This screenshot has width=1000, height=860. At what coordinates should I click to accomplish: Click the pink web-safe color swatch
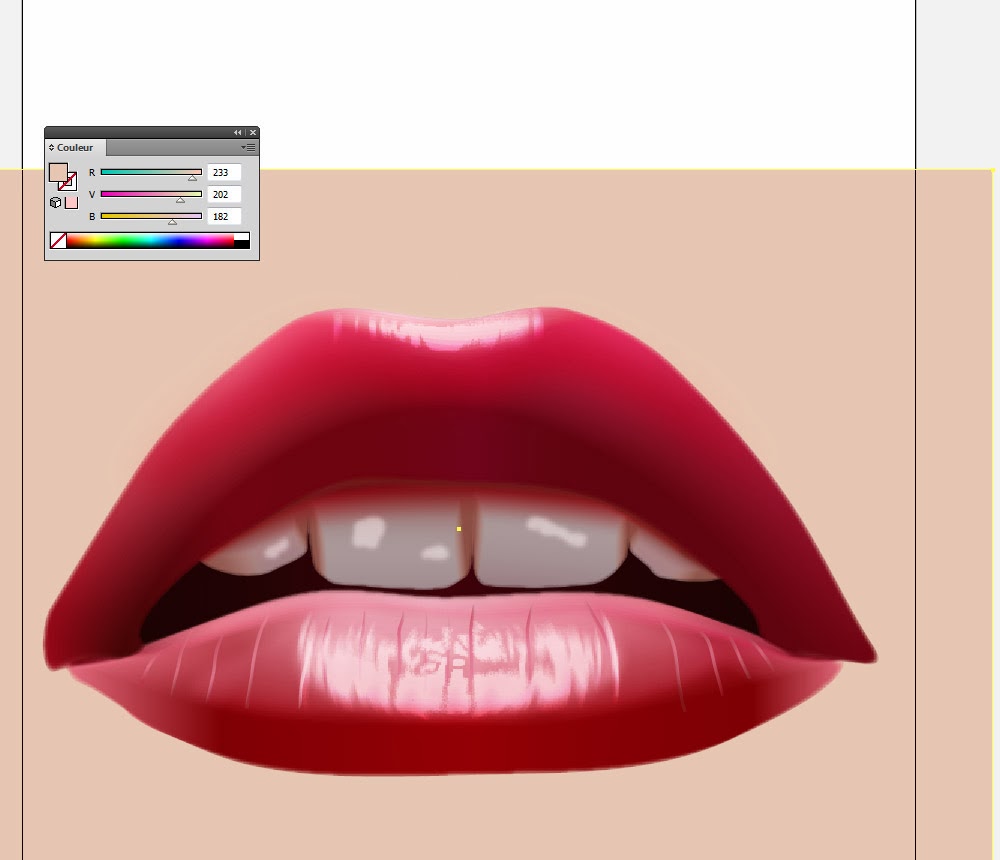point(71,203)
